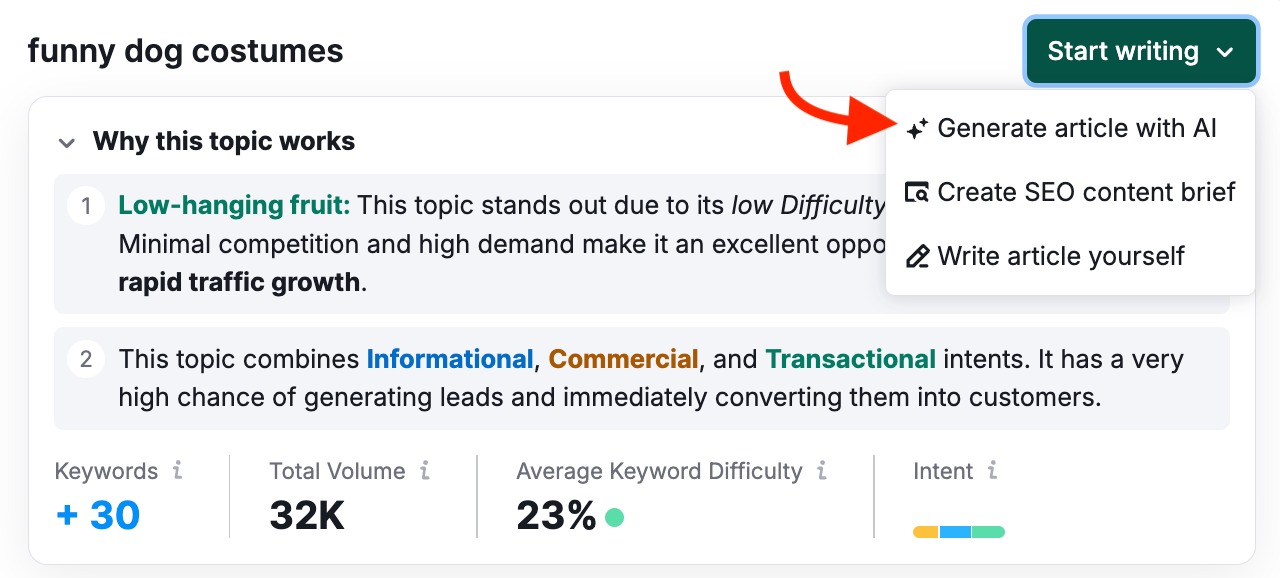Click the green segment of intent bar

coord(988,532)
